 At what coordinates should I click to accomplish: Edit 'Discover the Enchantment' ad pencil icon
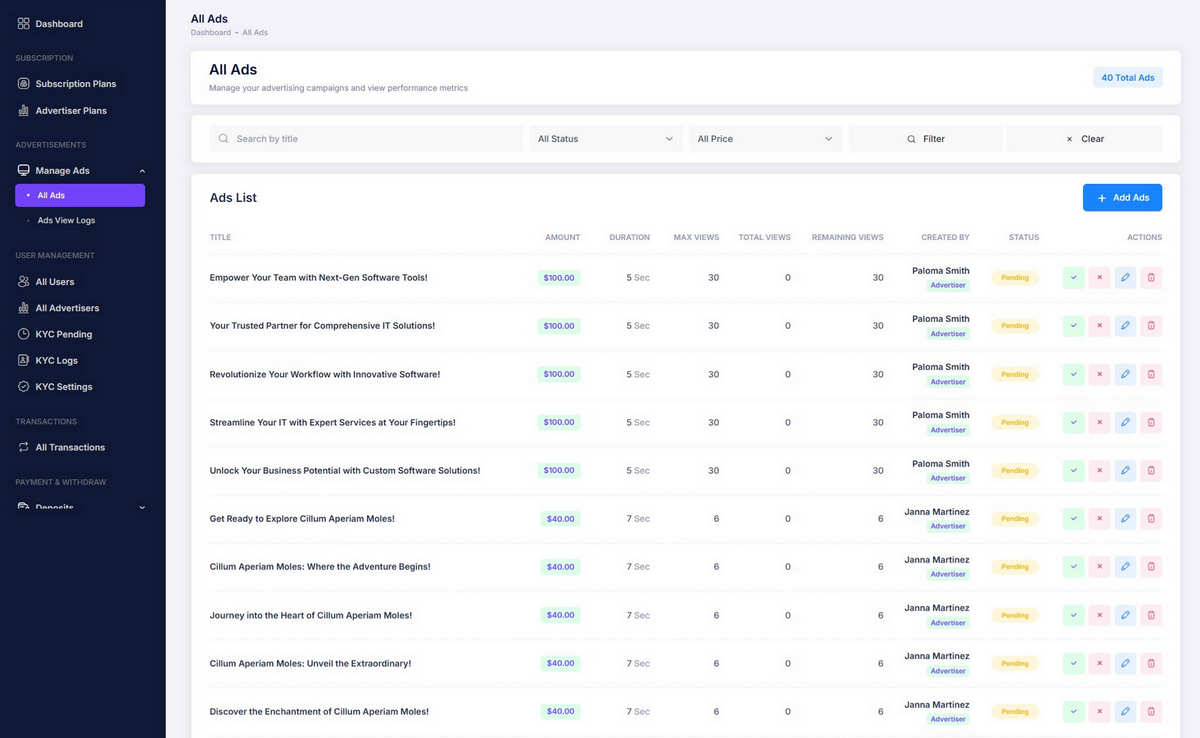click(1125, 711)
